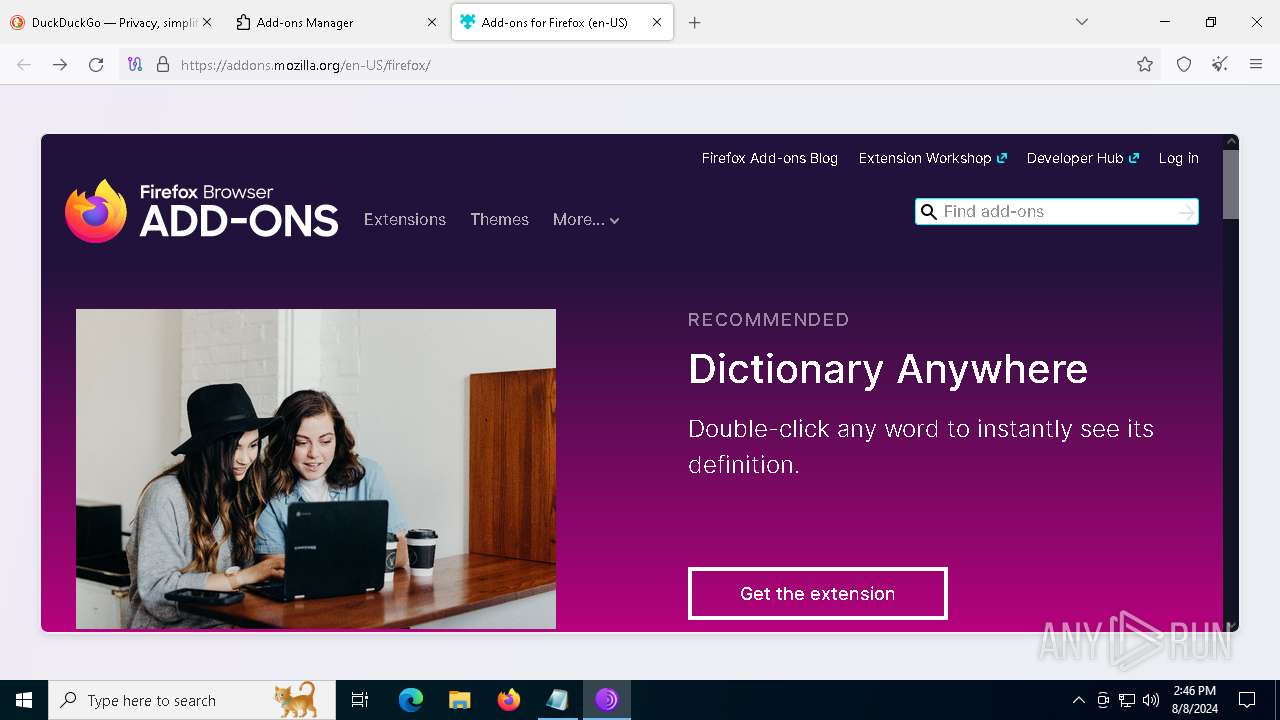Click the taskbar clock and date
Screen dimensions: 1280x720
(x=1195, y=700)
